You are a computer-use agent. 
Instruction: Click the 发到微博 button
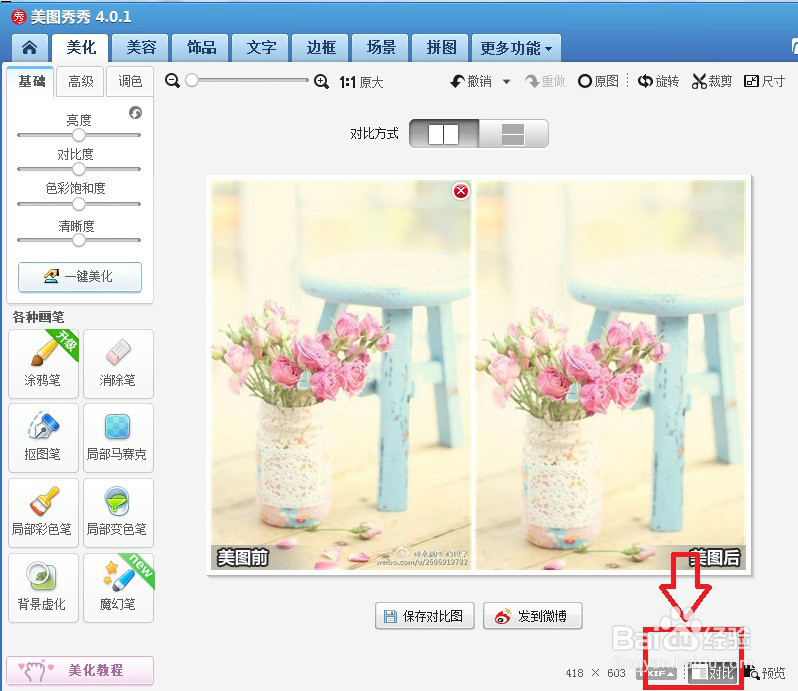(532, 616)
